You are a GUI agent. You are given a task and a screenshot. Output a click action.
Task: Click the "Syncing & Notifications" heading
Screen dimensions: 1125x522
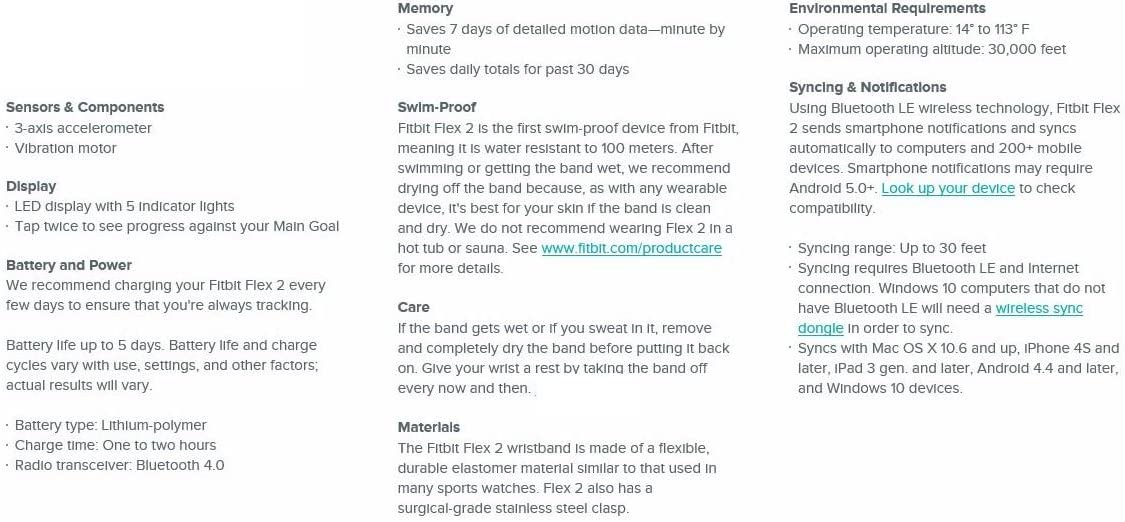pos(867,87)
